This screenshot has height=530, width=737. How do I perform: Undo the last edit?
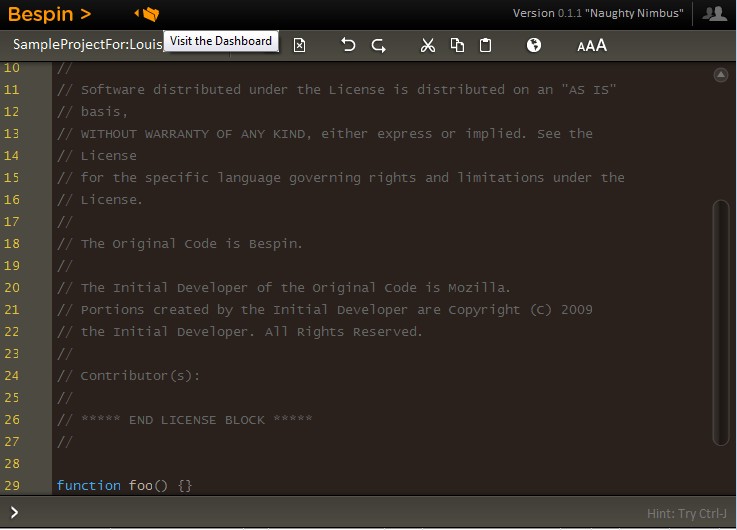348,45
